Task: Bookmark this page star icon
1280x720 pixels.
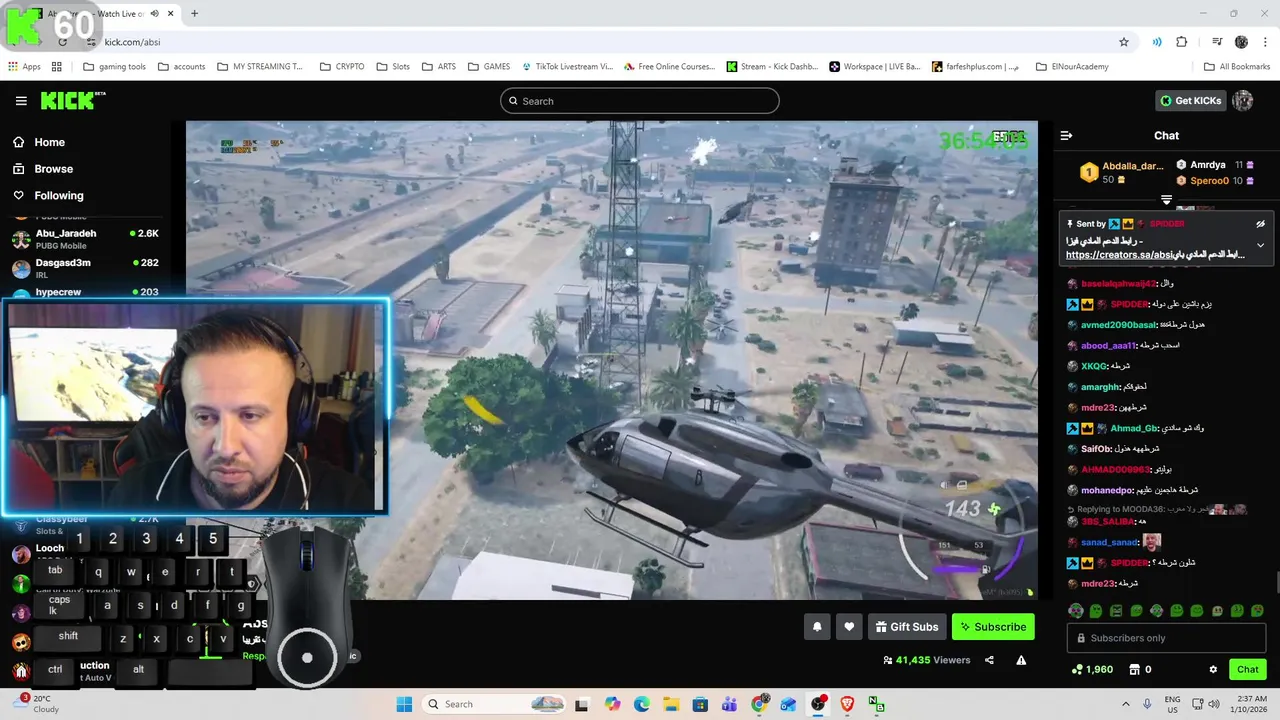Action: (1124, 42)
